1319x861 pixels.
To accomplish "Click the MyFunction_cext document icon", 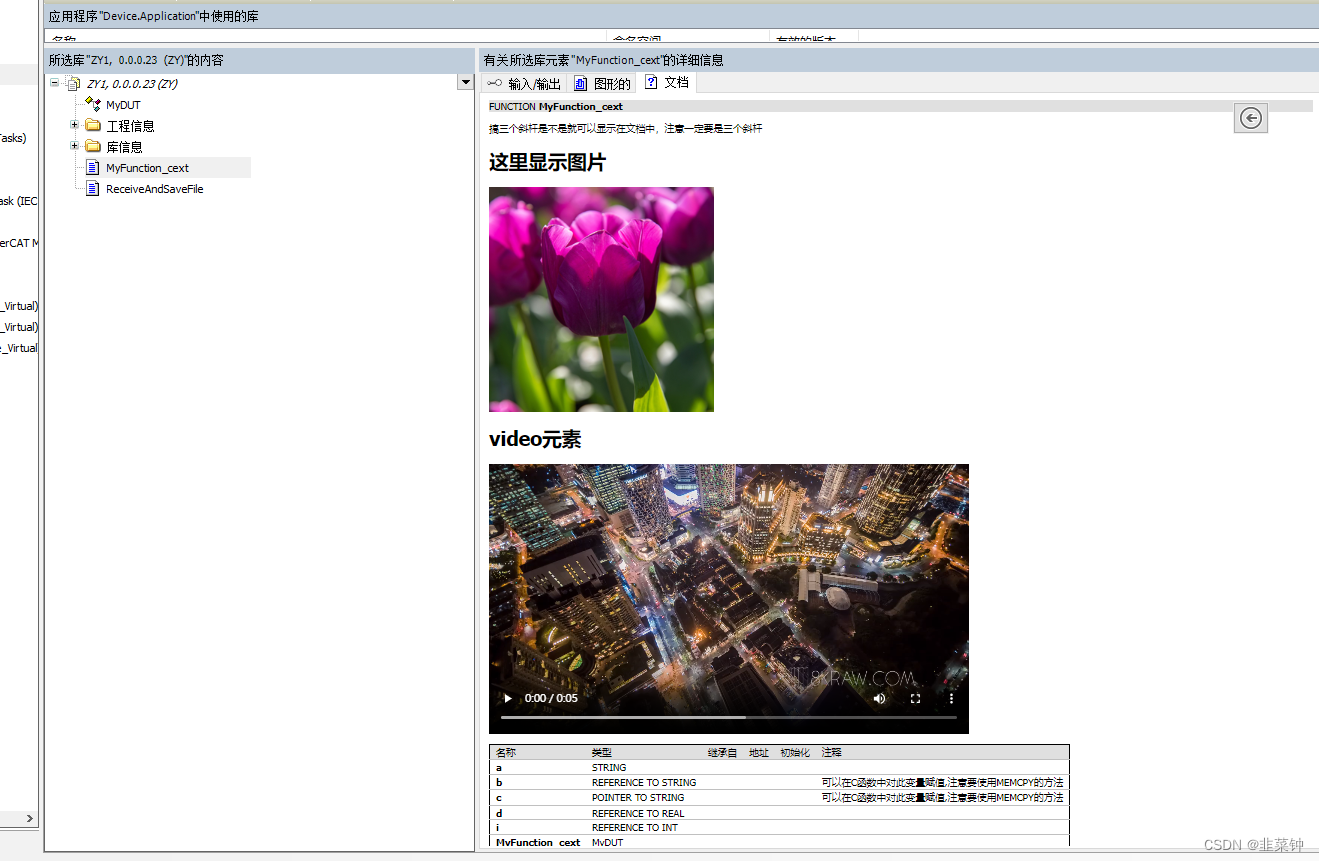I will [93, 168].
